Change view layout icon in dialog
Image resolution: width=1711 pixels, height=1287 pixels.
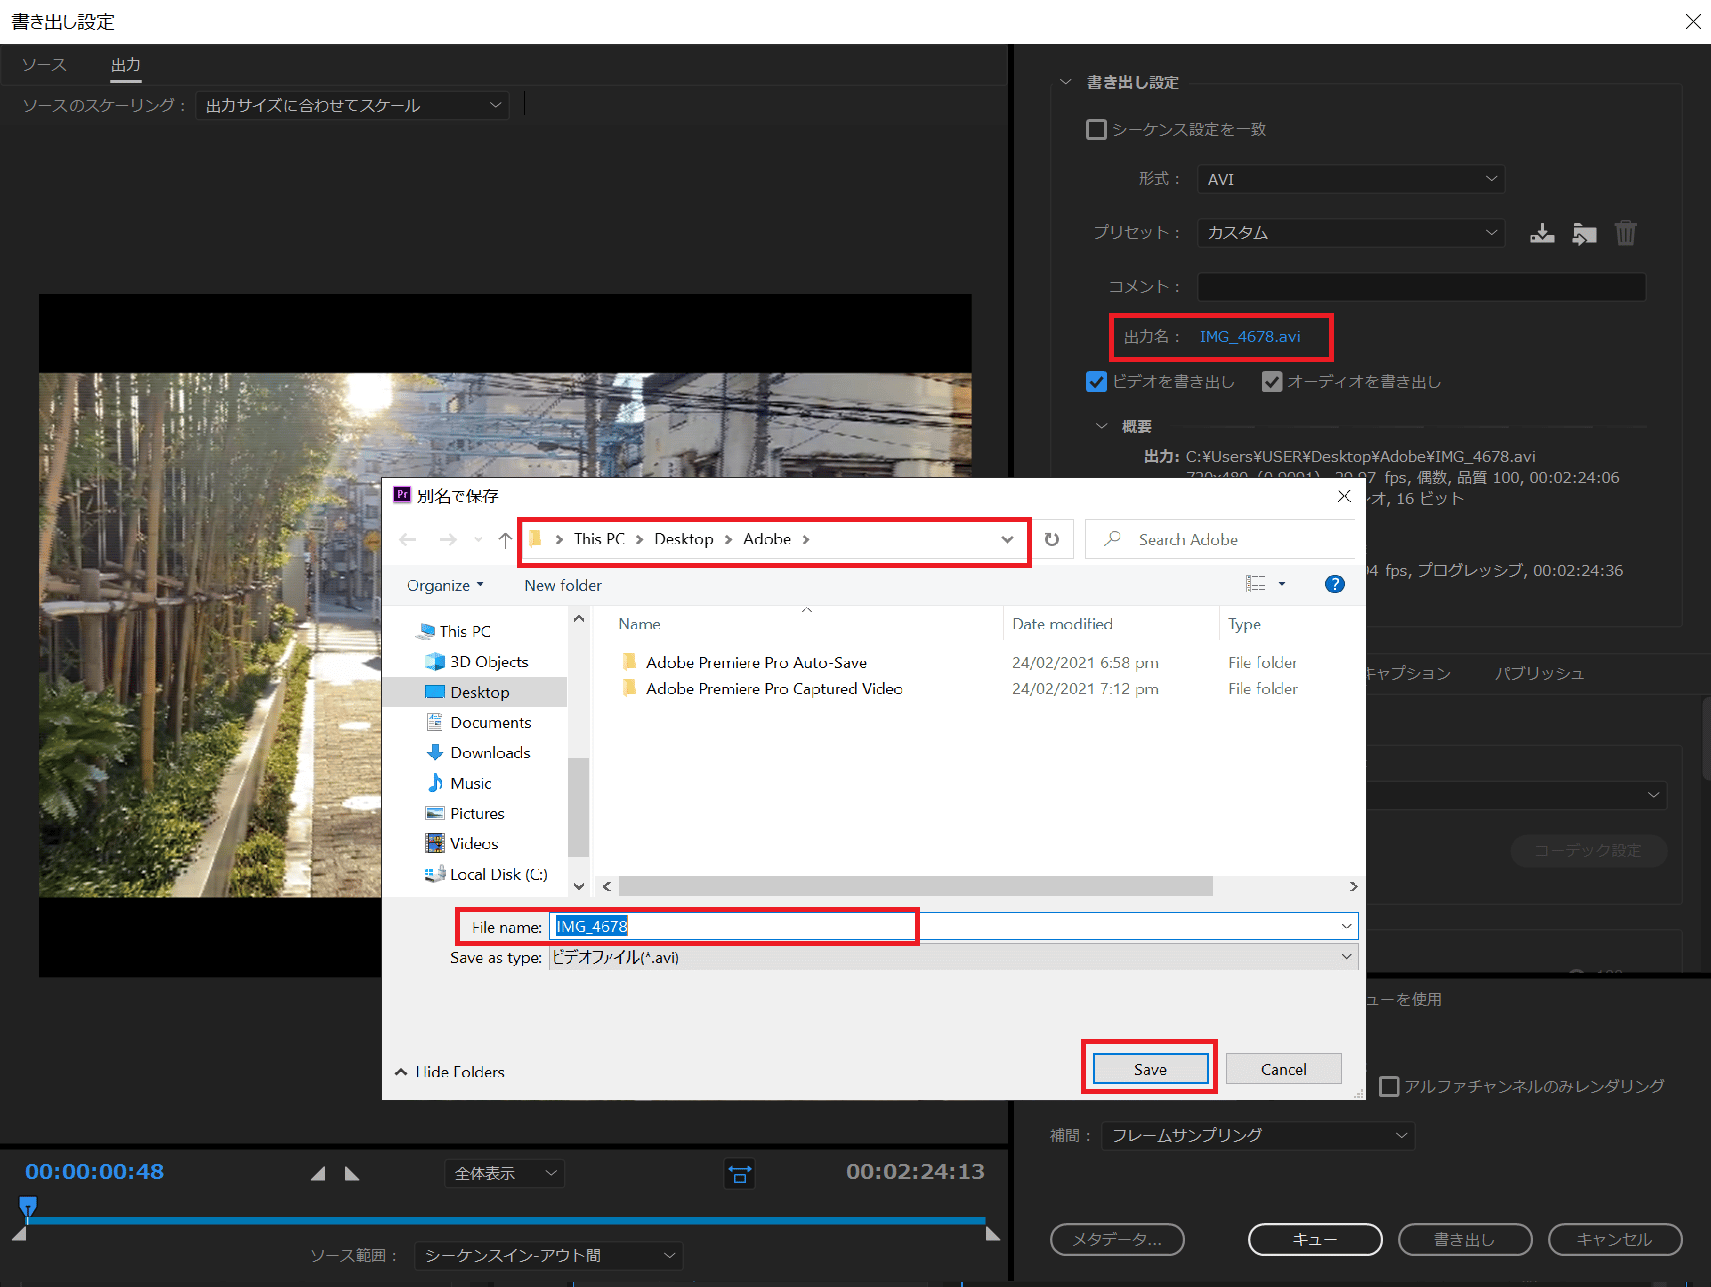coord(1256,584)
